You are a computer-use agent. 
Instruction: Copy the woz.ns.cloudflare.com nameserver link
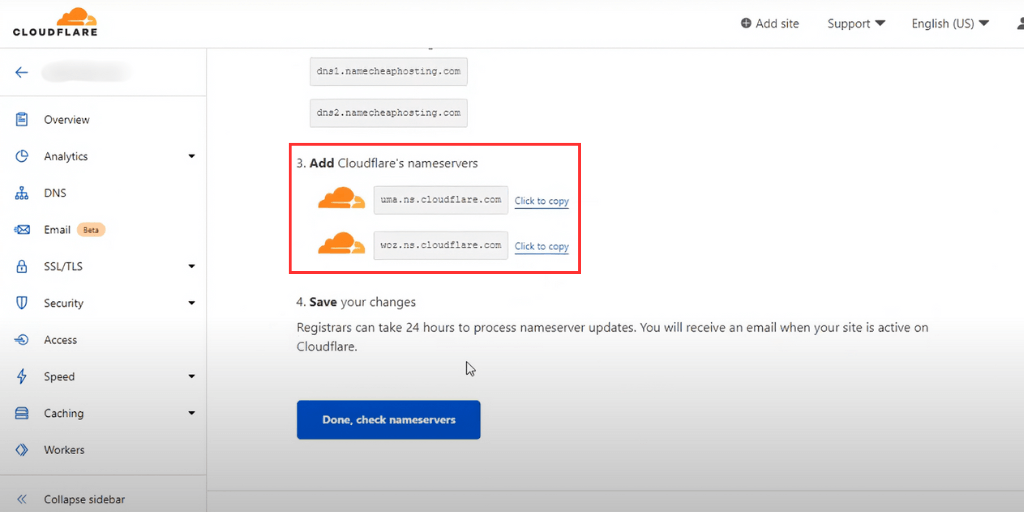(541, 246)
